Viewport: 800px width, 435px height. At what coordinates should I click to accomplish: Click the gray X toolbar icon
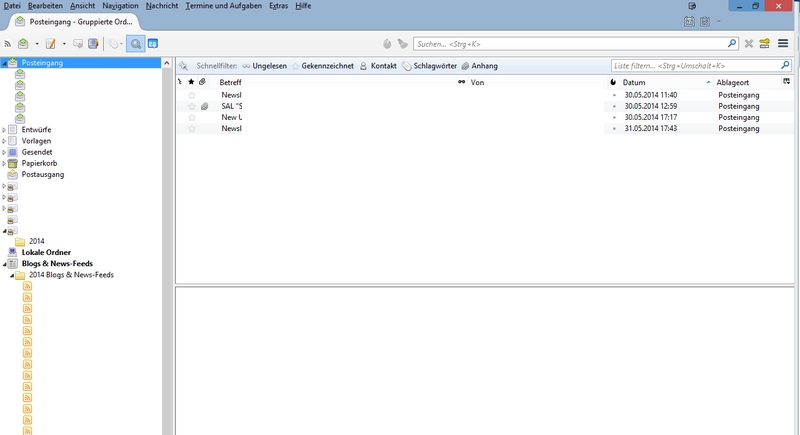748,44
